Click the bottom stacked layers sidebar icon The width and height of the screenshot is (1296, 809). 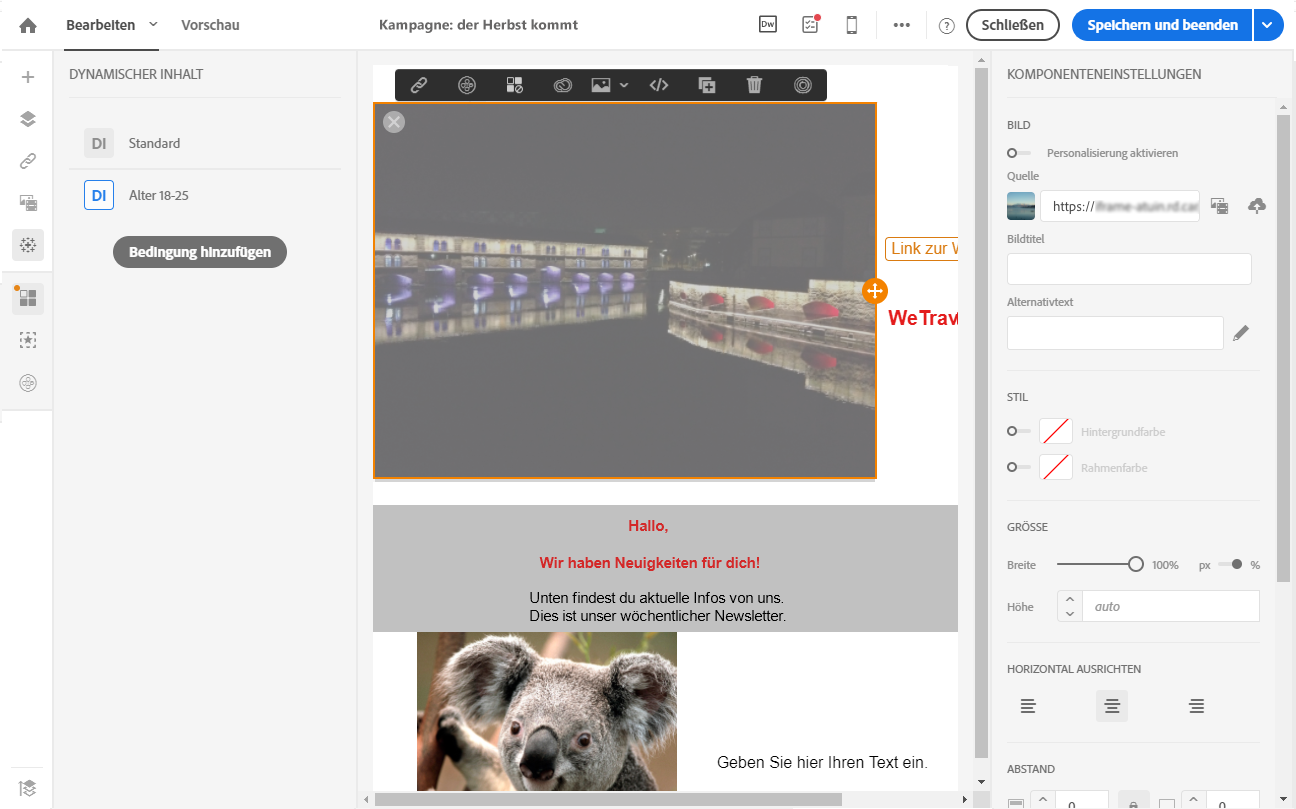click(28, 787)
